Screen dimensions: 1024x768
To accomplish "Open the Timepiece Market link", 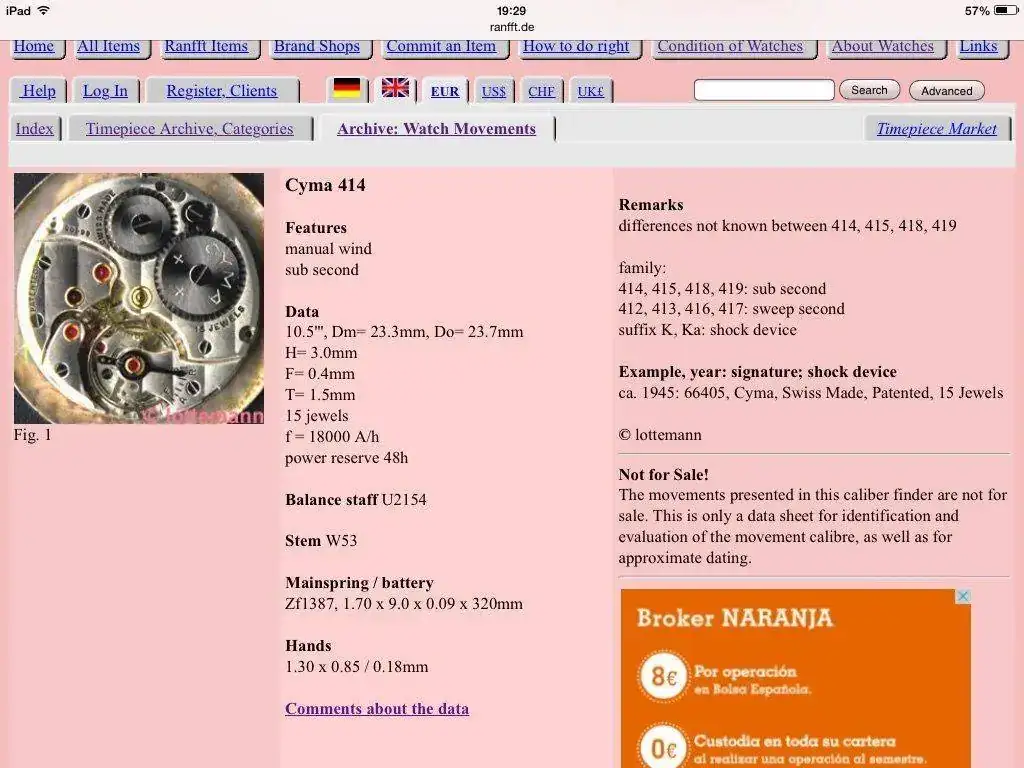I will (936, 129).
